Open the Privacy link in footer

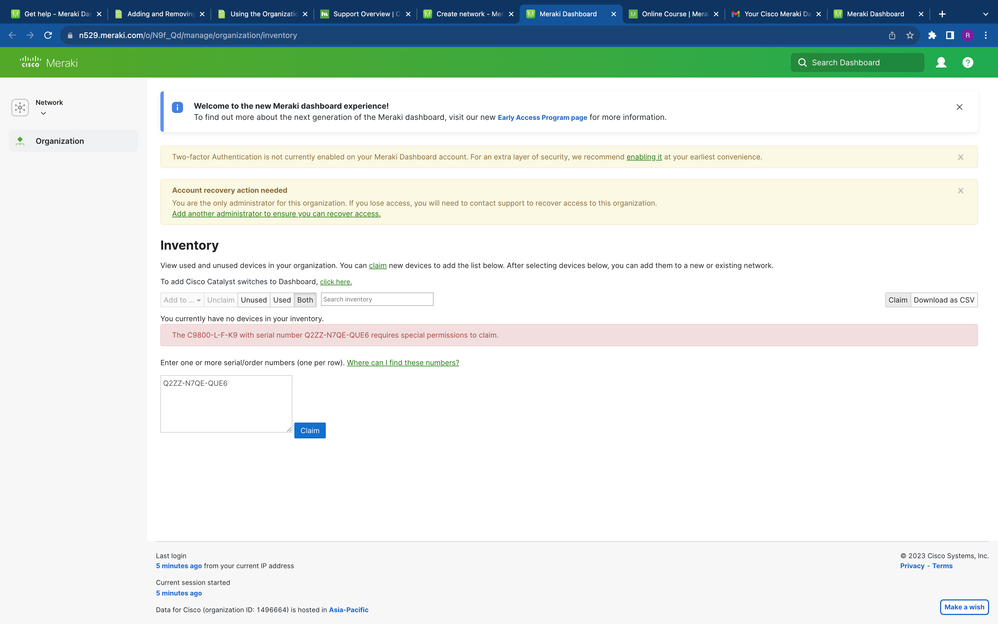point(912,566)
